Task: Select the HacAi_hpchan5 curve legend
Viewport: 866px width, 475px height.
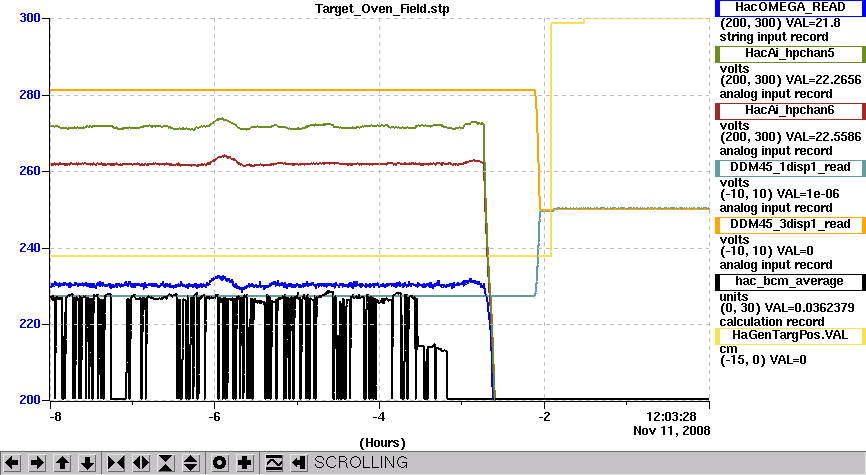Action: click(790, 54)
